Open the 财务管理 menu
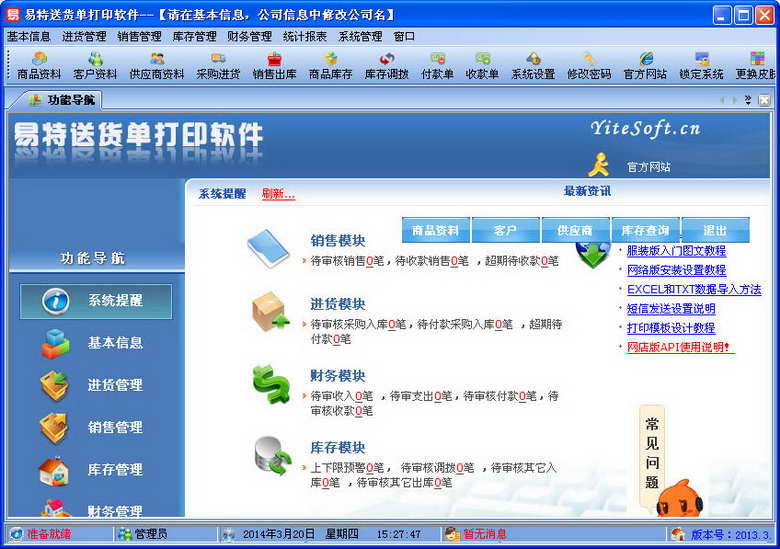The height and width of the screenshot is (549, 780). [x=250, y=36]
